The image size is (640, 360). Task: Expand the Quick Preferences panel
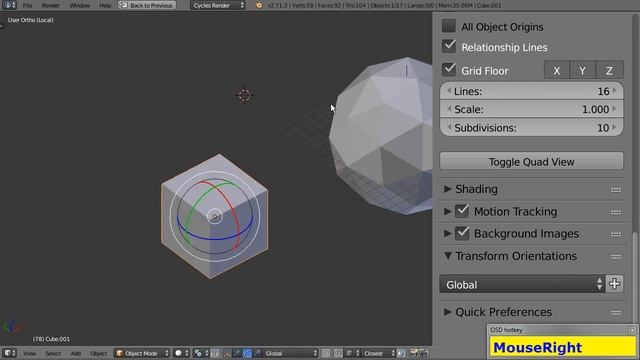pos(448,312)
